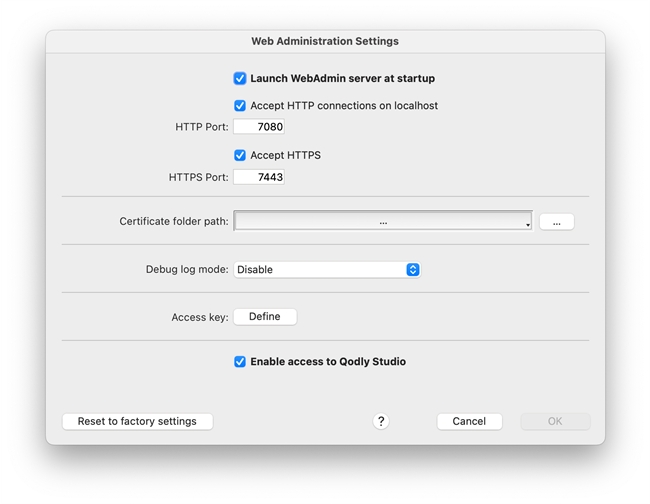650x504 pixels.
Task: Click the Web Administration Settings title bar
Action: click(325, 41)
